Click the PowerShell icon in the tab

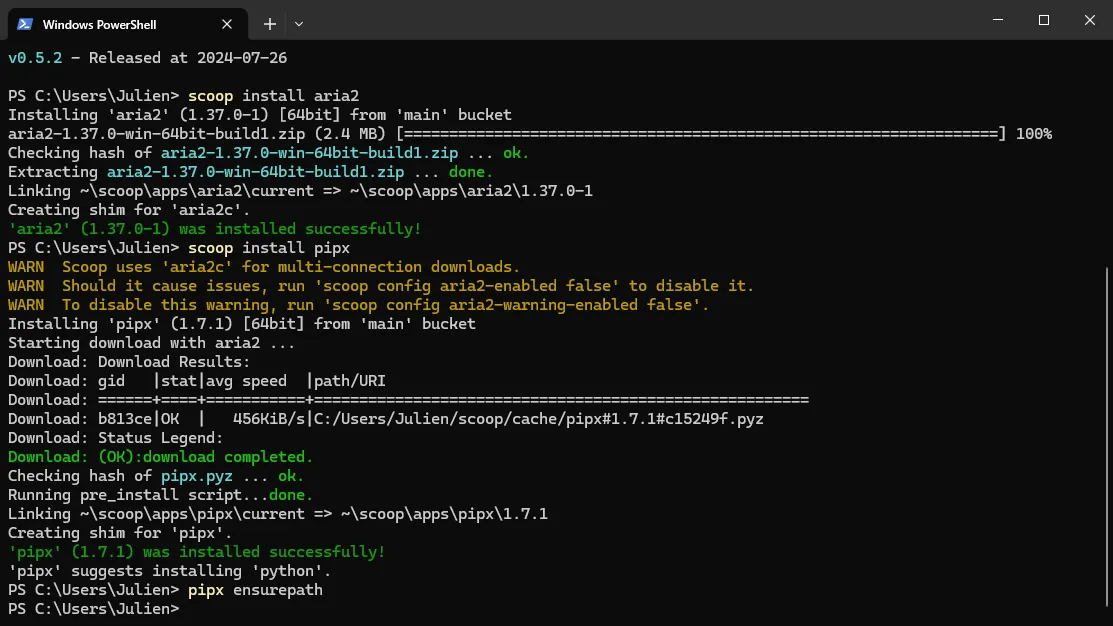24,24
